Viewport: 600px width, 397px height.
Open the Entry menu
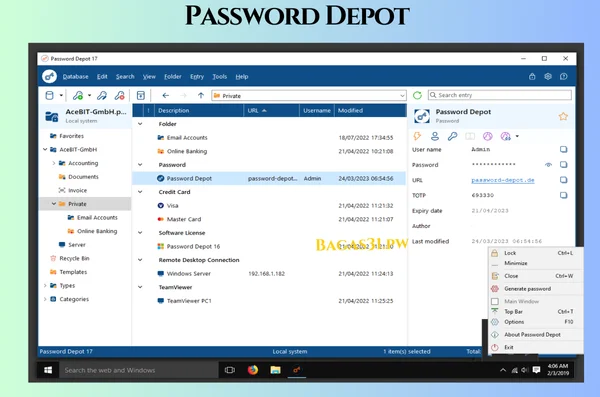[197, 77]
